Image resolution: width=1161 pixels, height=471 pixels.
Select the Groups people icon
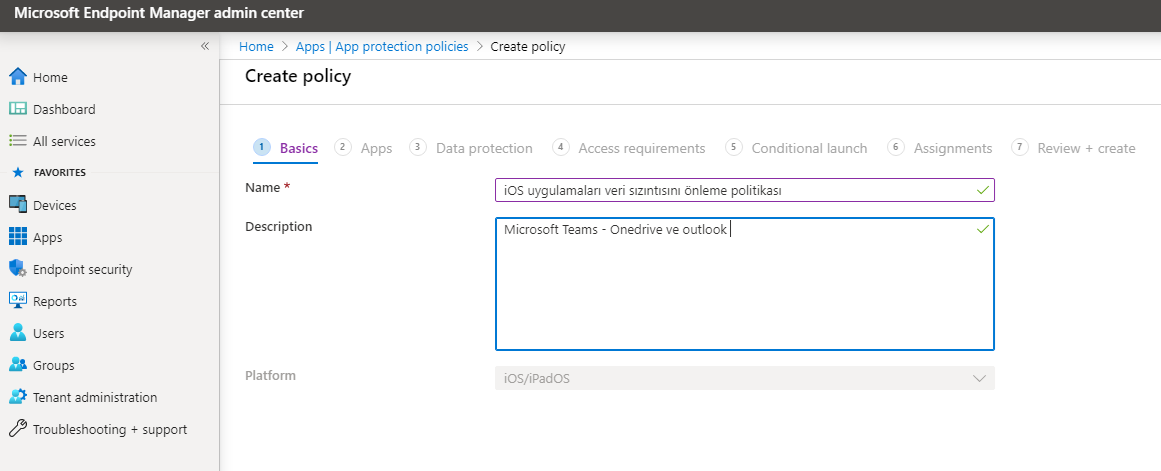[x=18, y=365]
